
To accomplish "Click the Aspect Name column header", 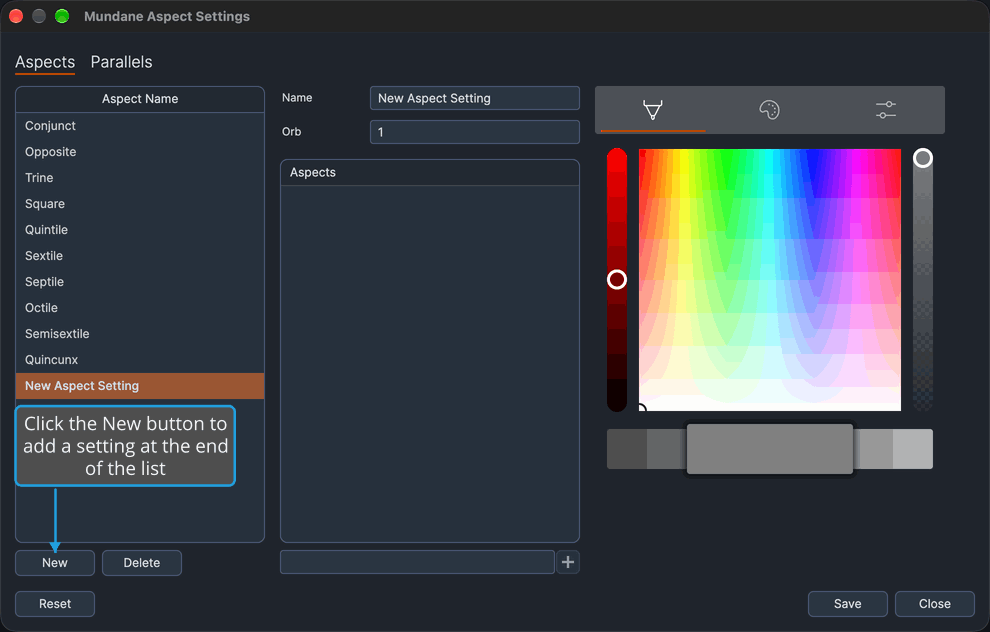I will coord(140,98).
